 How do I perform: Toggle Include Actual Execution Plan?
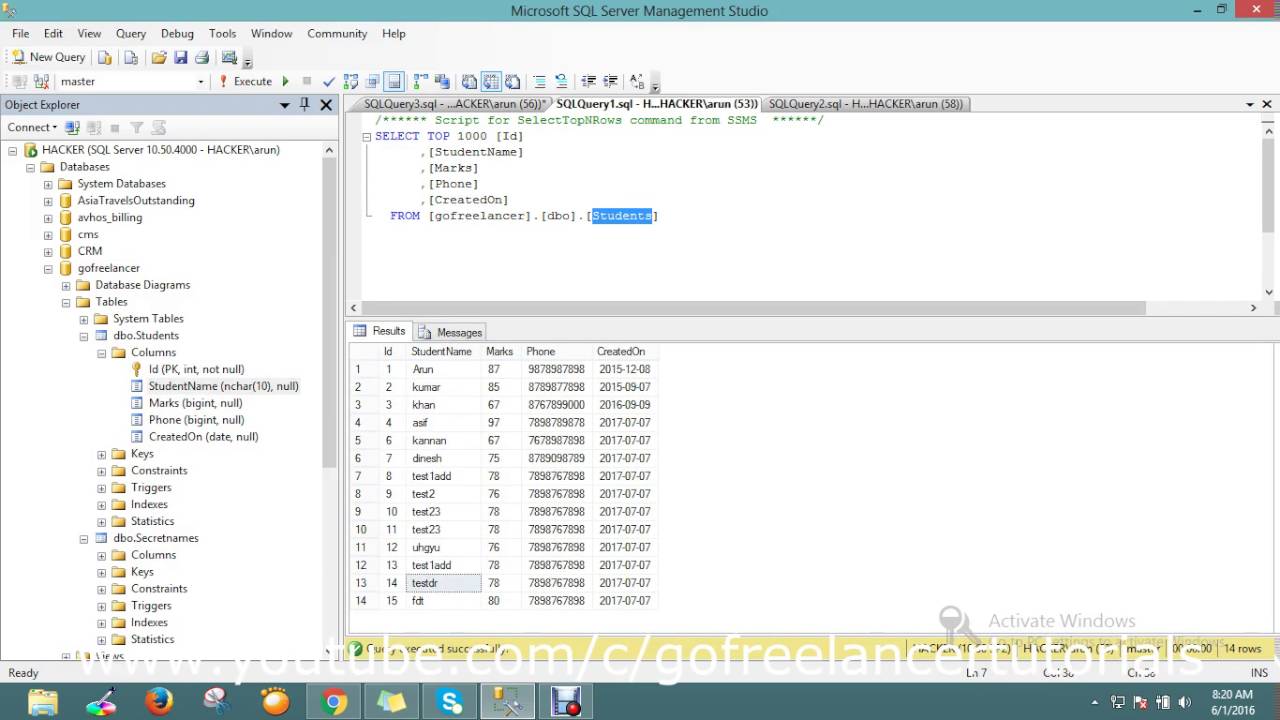click(x=420, y=81)
